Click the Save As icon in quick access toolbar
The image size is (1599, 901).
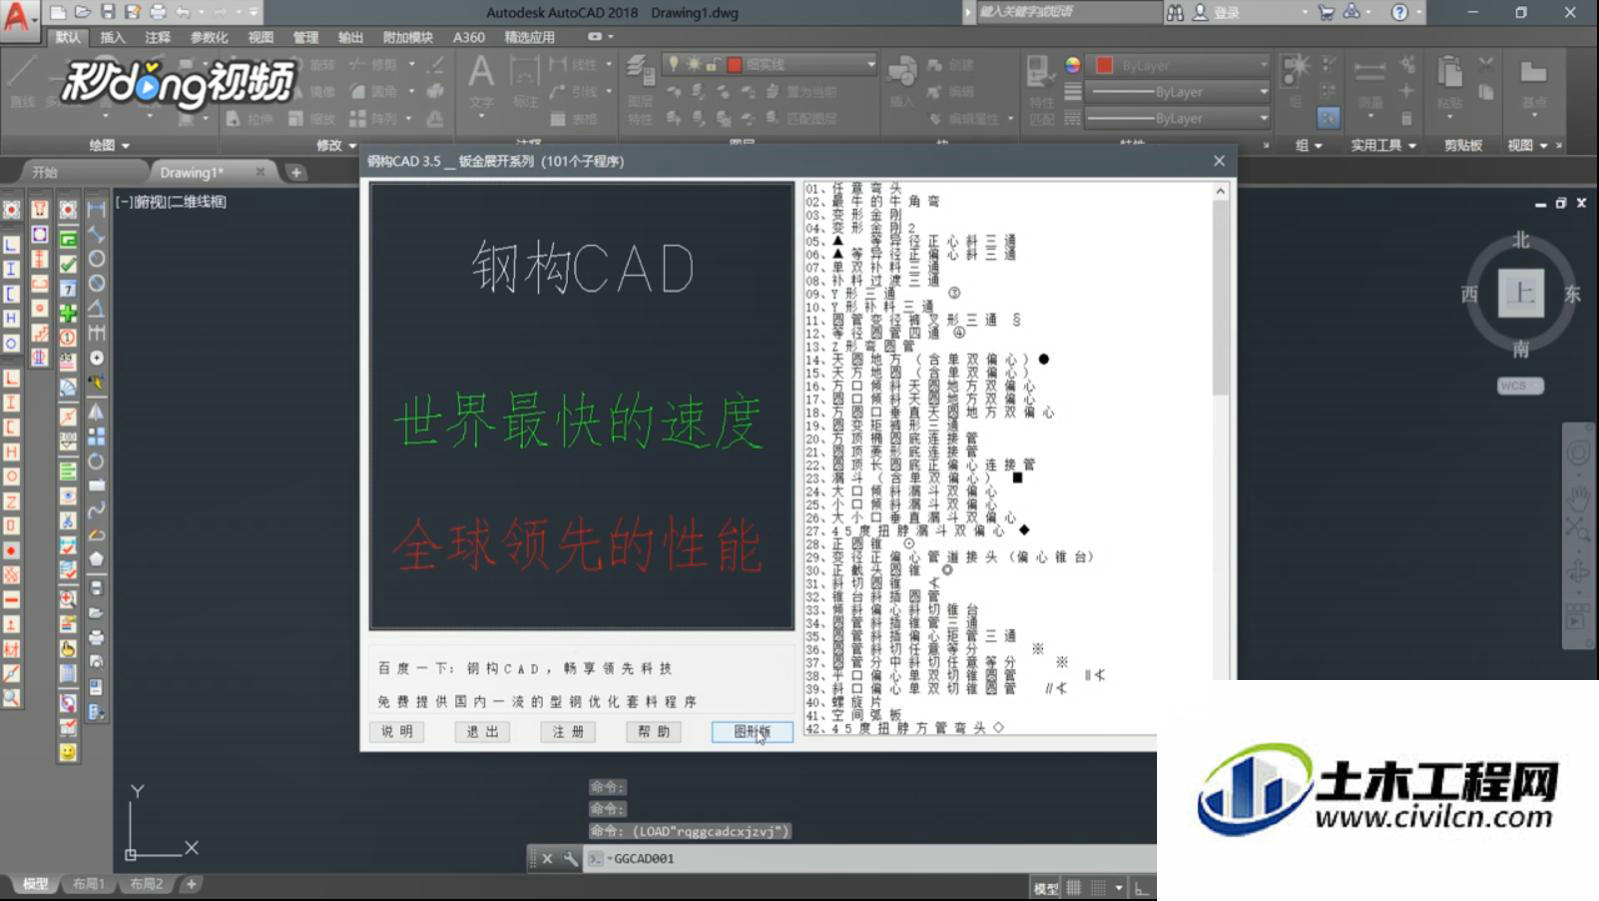(133, 12)
